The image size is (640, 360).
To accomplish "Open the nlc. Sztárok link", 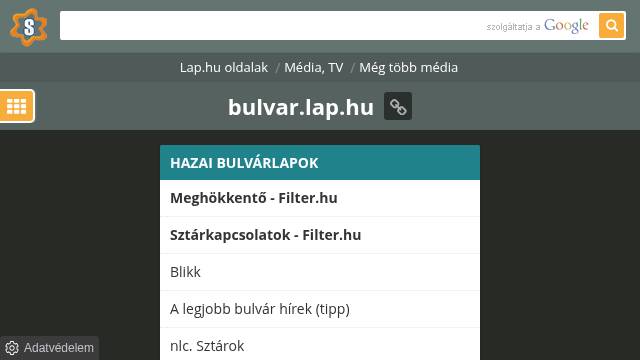I will tap(320, 344).
